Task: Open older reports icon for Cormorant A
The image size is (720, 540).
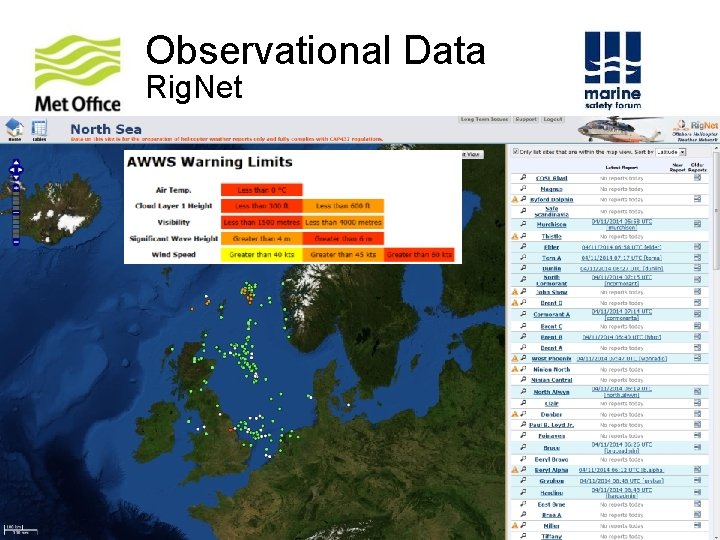Action: [x=698, y=314]
